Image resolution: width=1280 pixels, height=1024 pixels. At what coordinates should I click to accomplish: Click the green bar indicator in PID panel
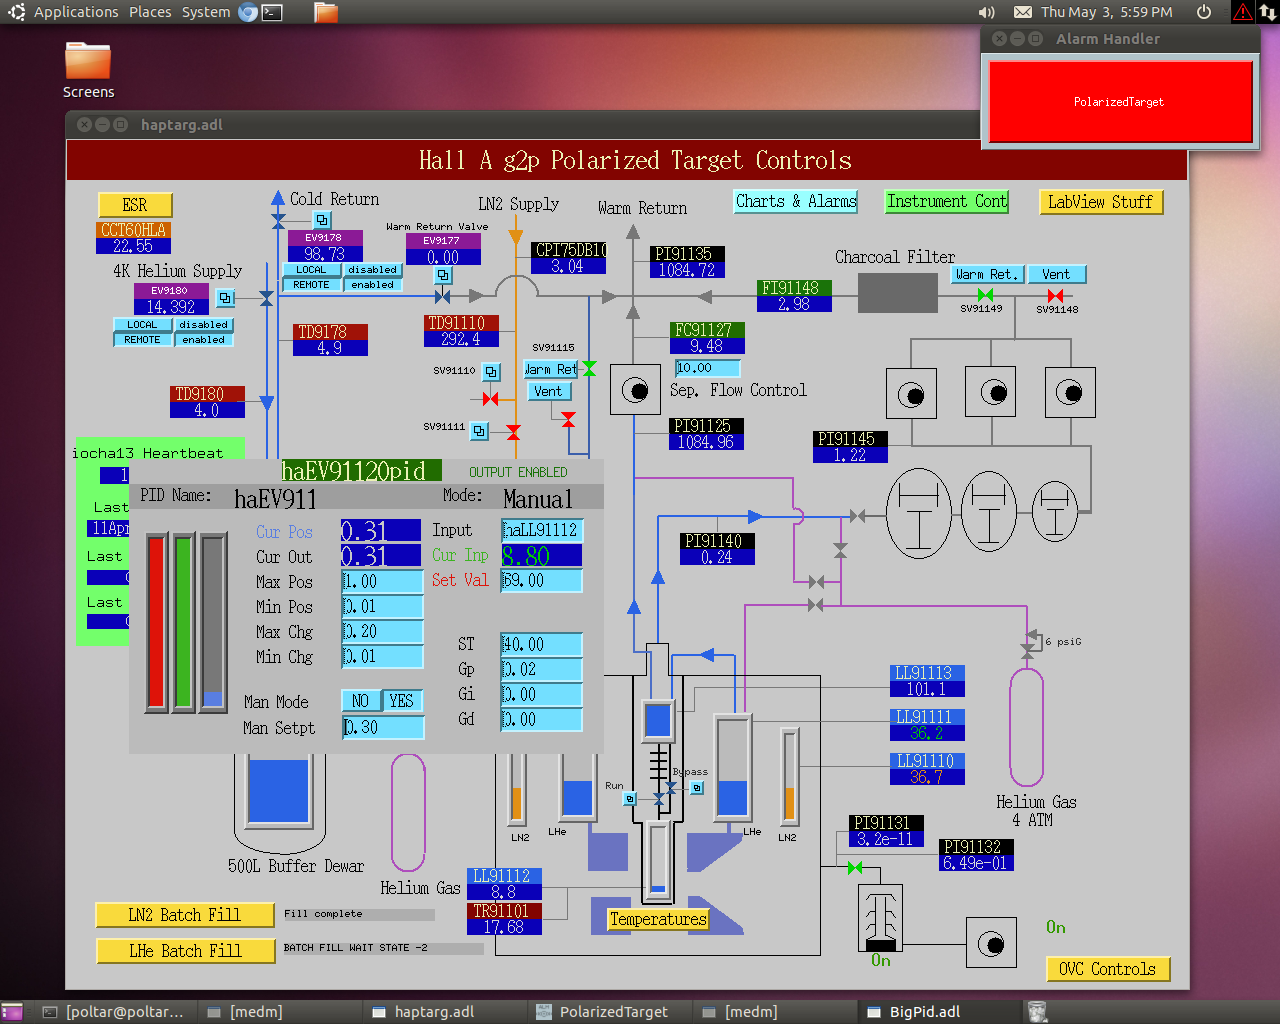(183, 622)
